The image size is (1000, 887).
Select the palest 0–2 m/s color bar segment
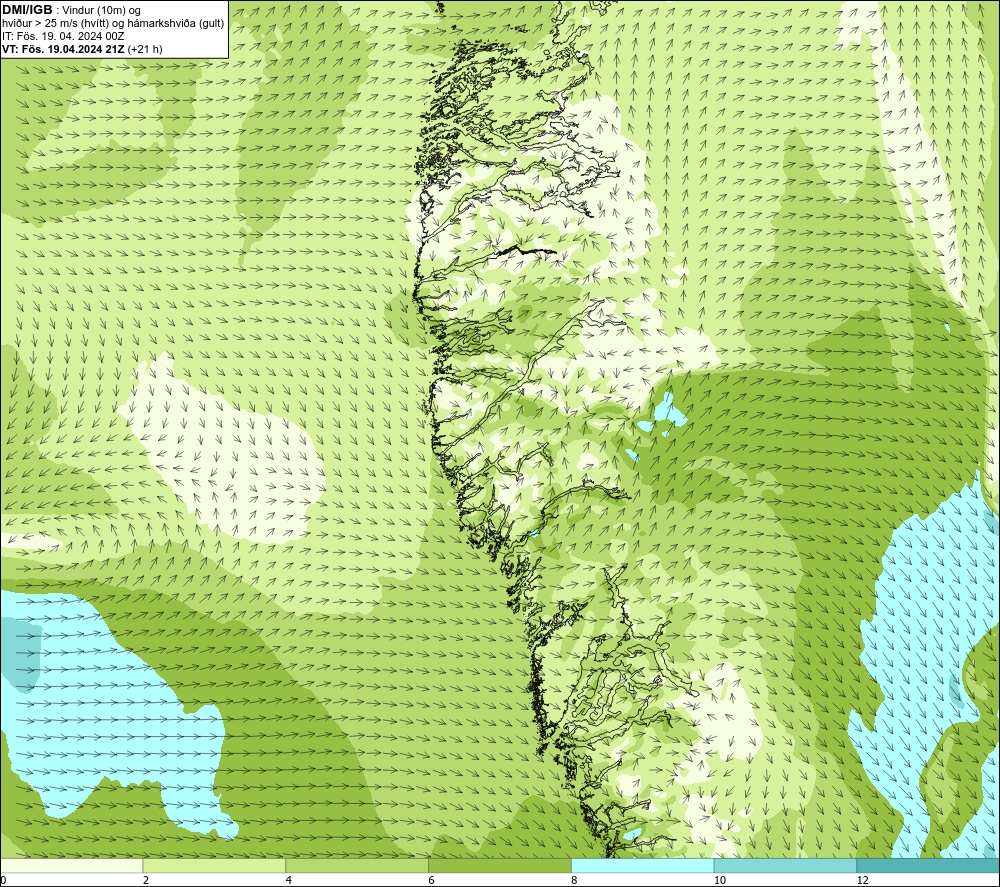click(x=71, y=865)
